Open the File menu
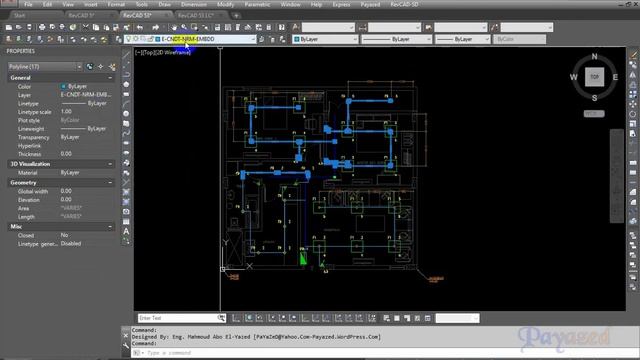Image resolution: width=640 pixels, height=360 pixels. (x=28, y=4)
